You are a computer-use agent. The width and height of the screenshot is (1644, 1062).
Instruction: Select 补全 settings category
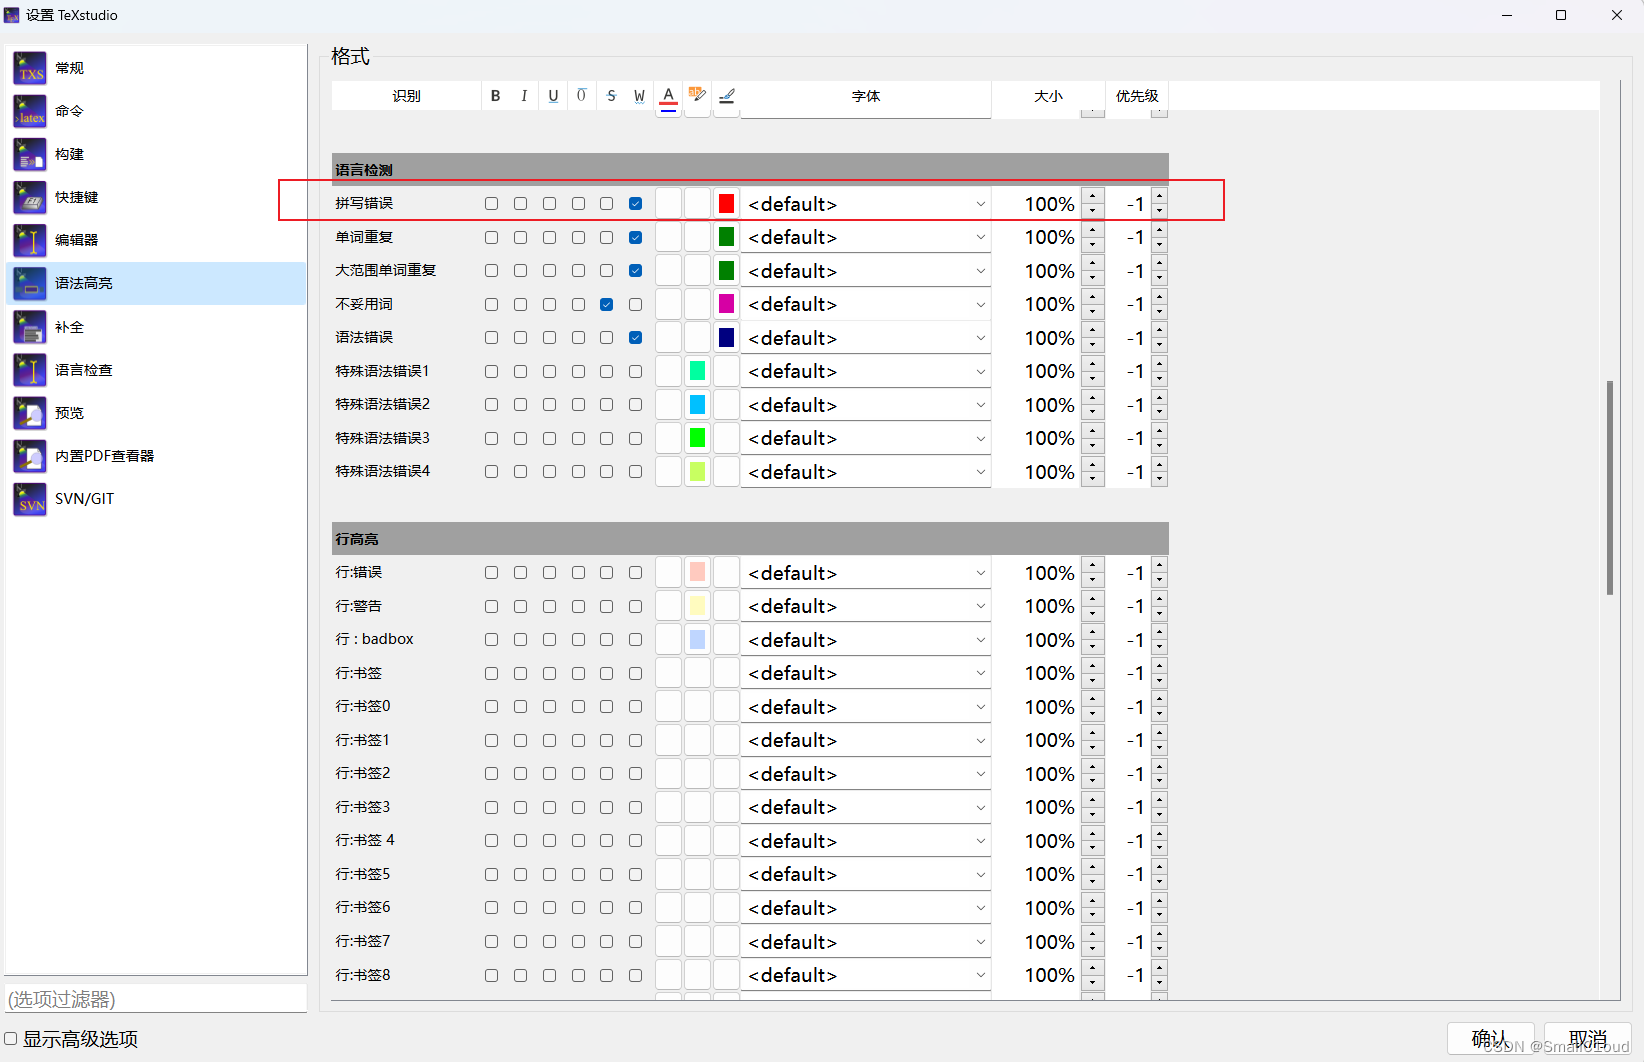pyautogui.click(x=156, y=327)
